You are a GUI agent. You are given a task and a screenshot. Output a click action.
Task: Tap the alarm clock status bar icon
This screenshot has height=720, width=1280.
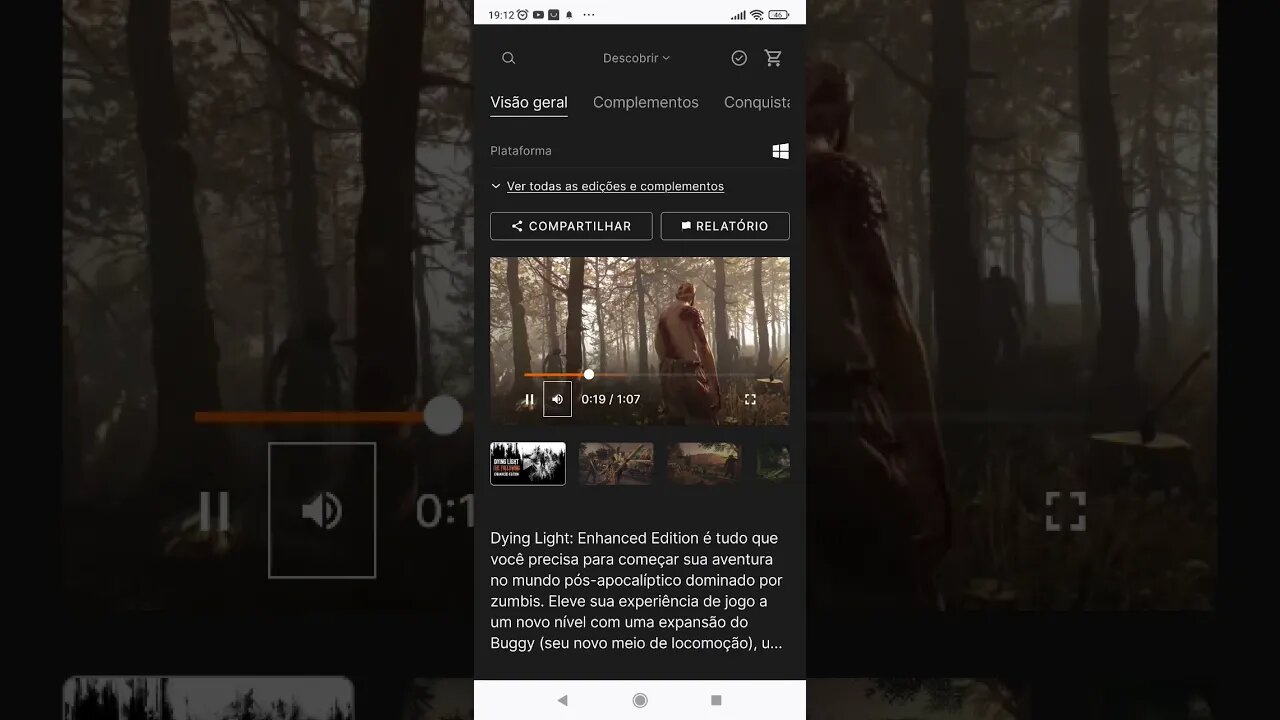coord(522,15)
